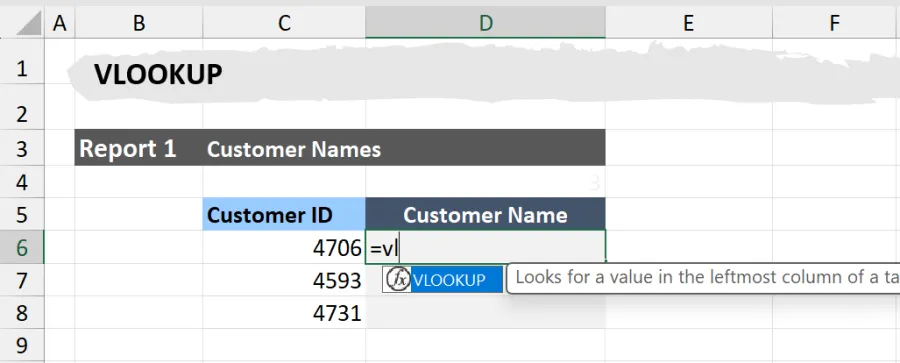Screen dimensions: 900x363
Task: Select row 8 header
Action: (x=22, y=313)
